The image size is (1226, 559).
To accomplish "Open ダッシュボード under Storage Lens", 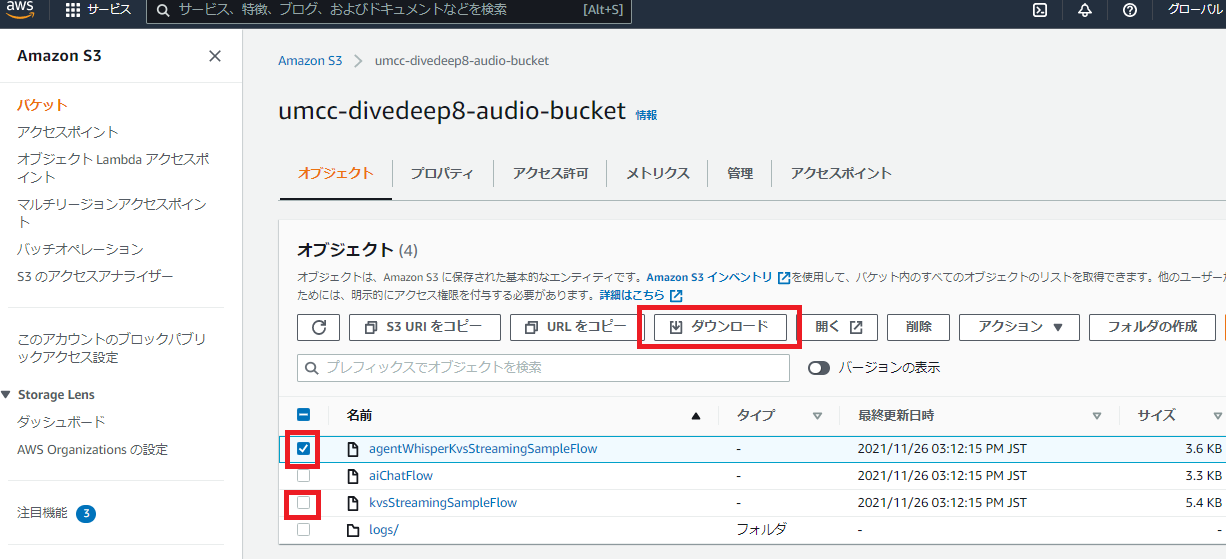I will pyautogui.click(x=61, y=422).
